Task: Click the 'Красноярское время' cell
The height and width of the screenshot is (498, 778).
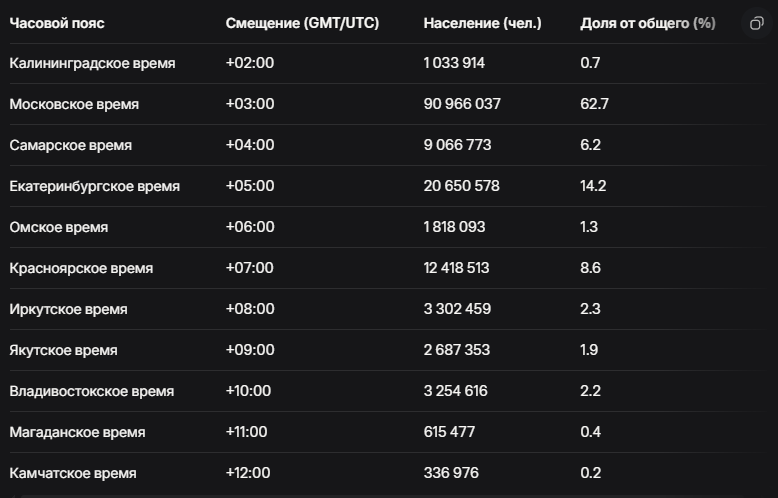Action: point(81,268)
